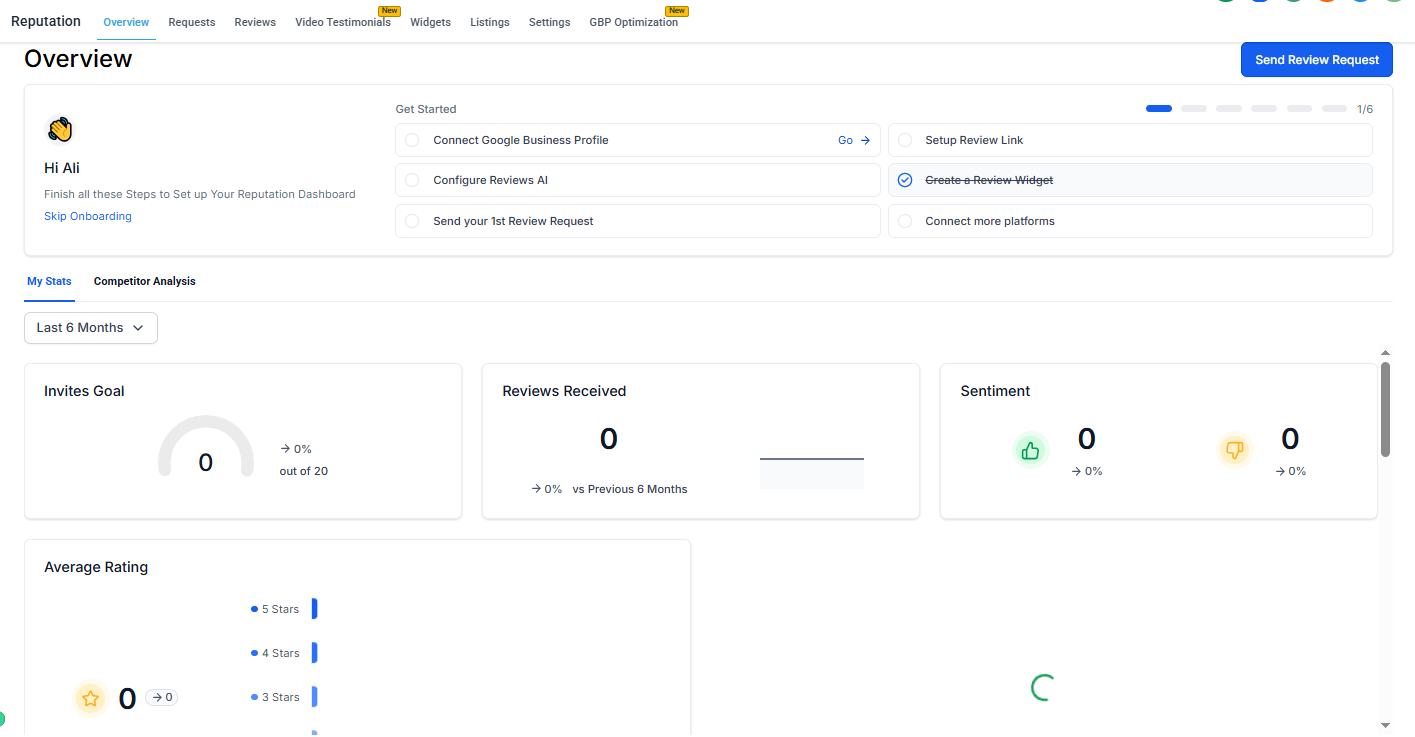The height and width of the screenshot is (737, 1415).
Task: Open the Send your 1st Review Request step
Action: tap(513, 221)
